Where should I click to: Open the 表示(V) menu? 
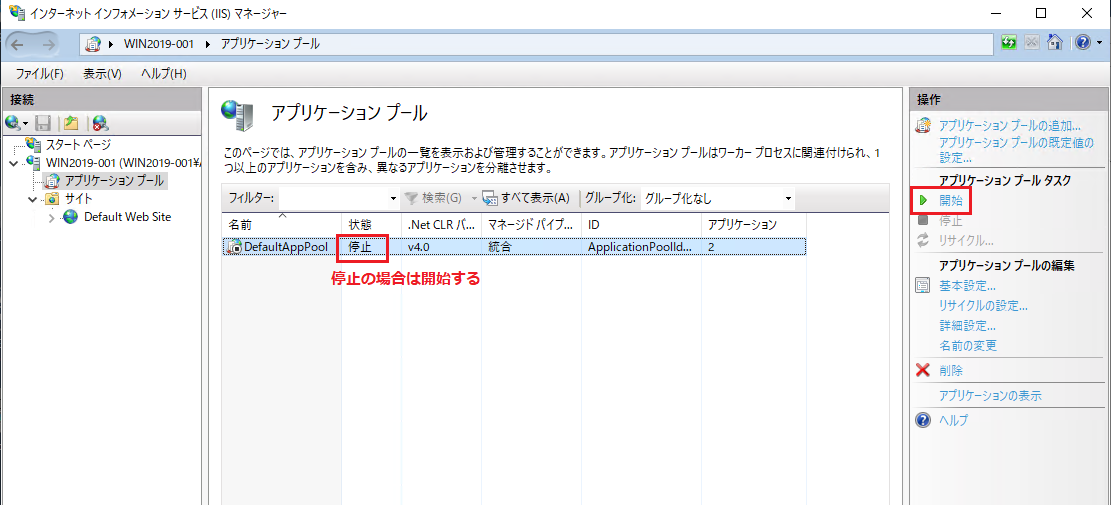click(x=102, y=74)
